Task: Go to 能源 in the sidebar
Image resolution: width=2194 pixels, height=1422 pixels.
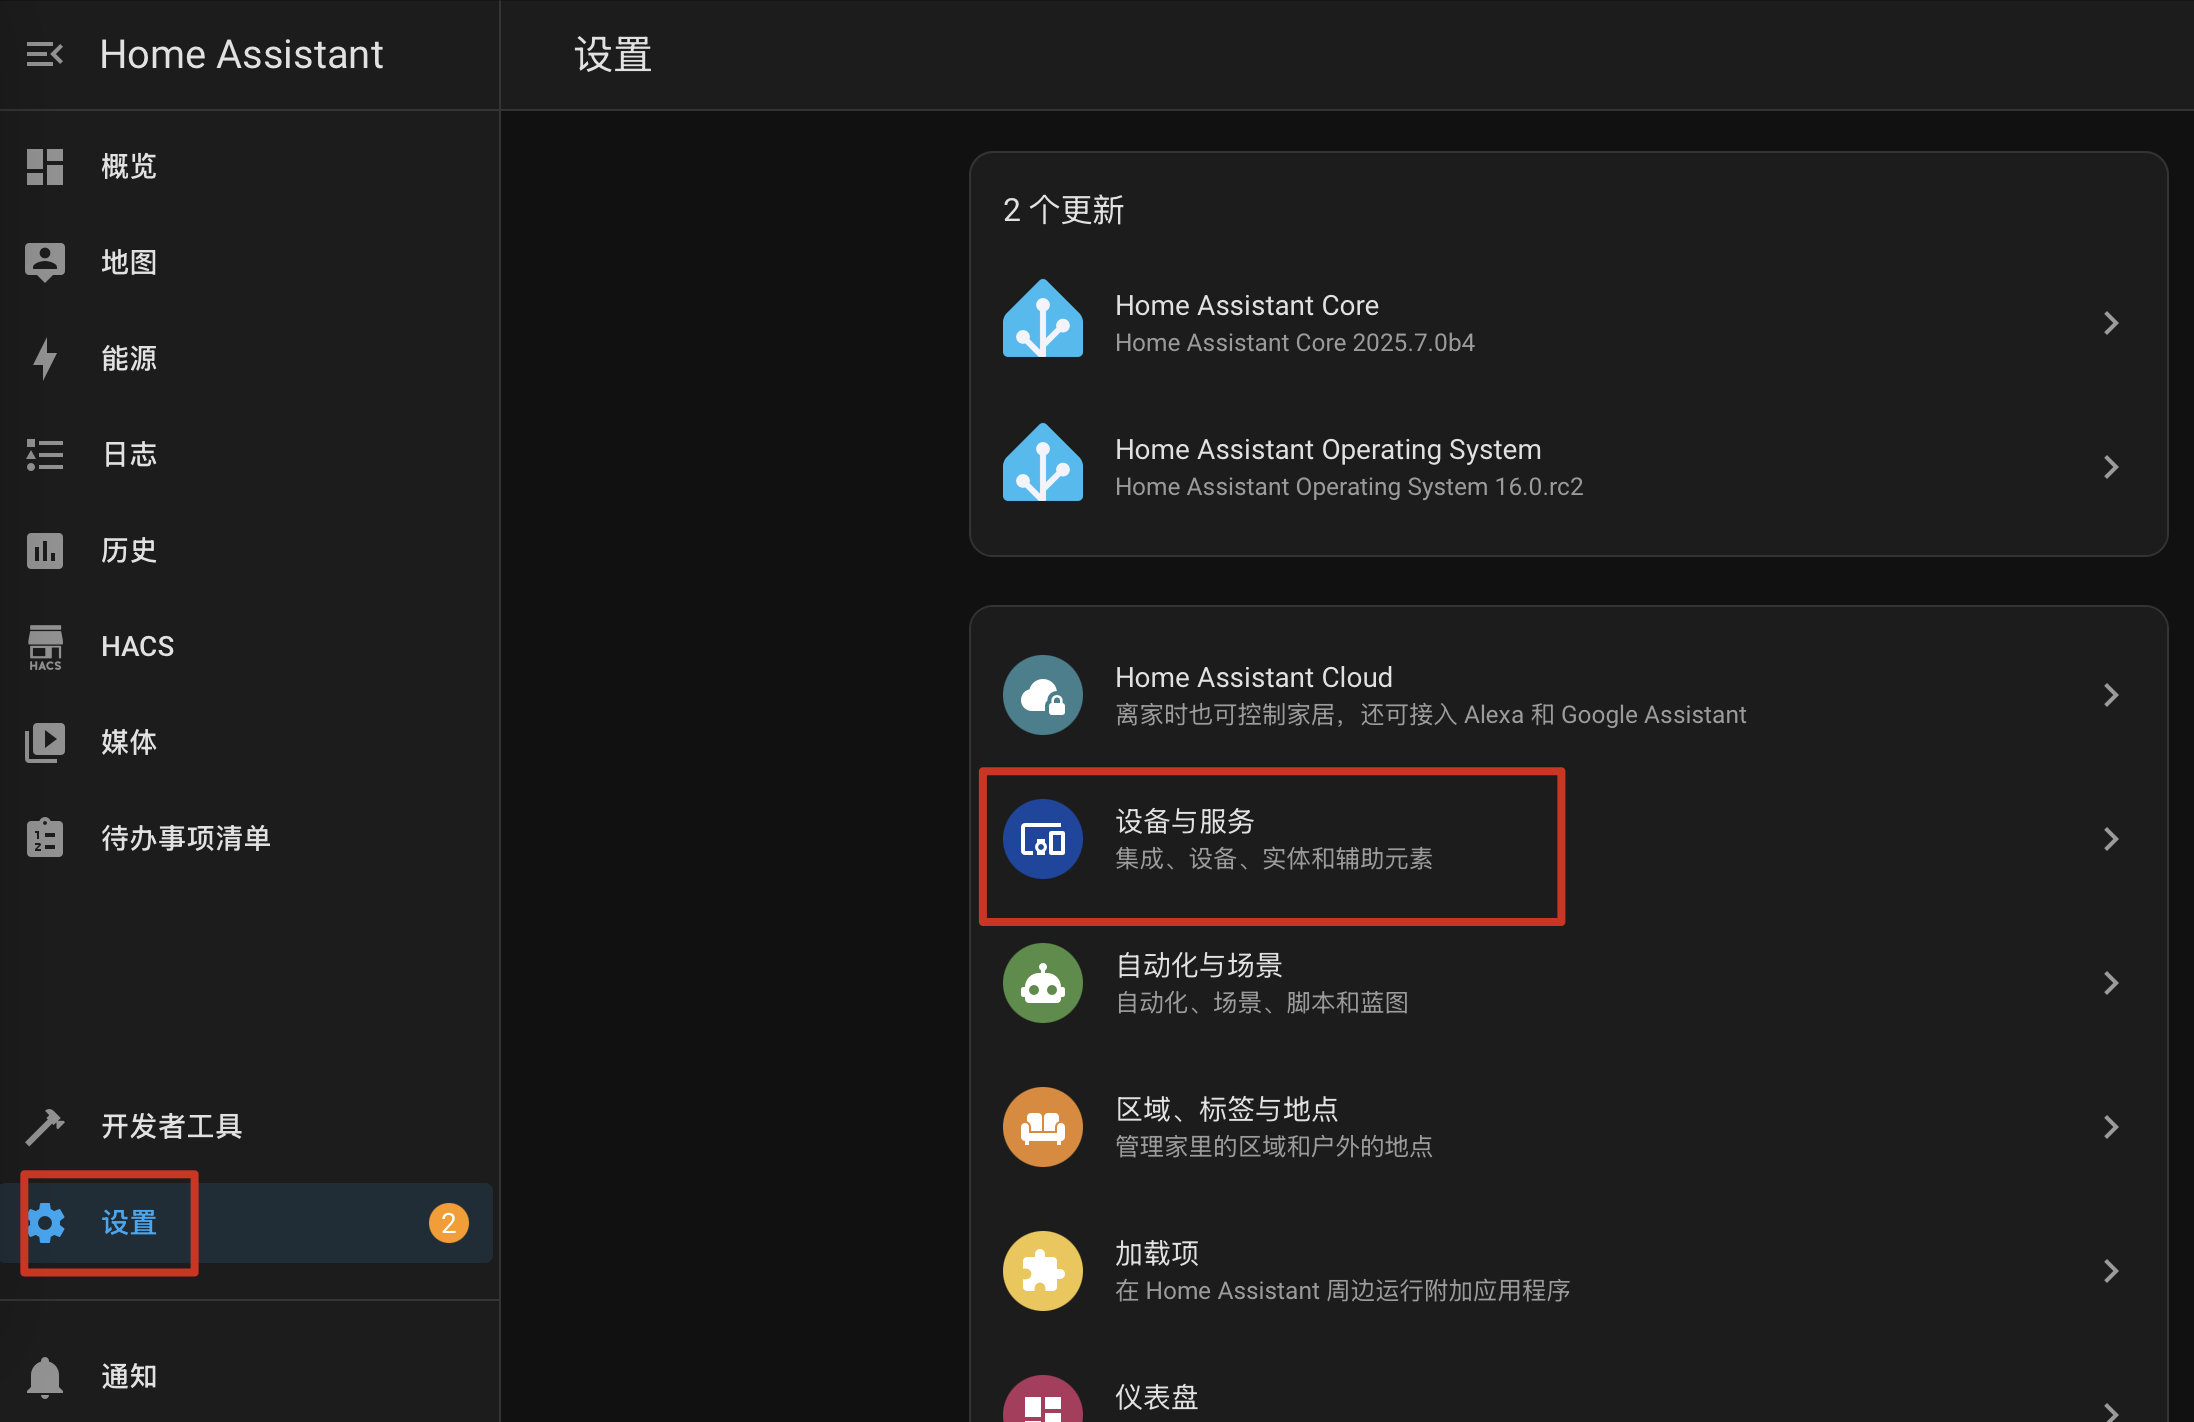Action: (x=248, y=358)
